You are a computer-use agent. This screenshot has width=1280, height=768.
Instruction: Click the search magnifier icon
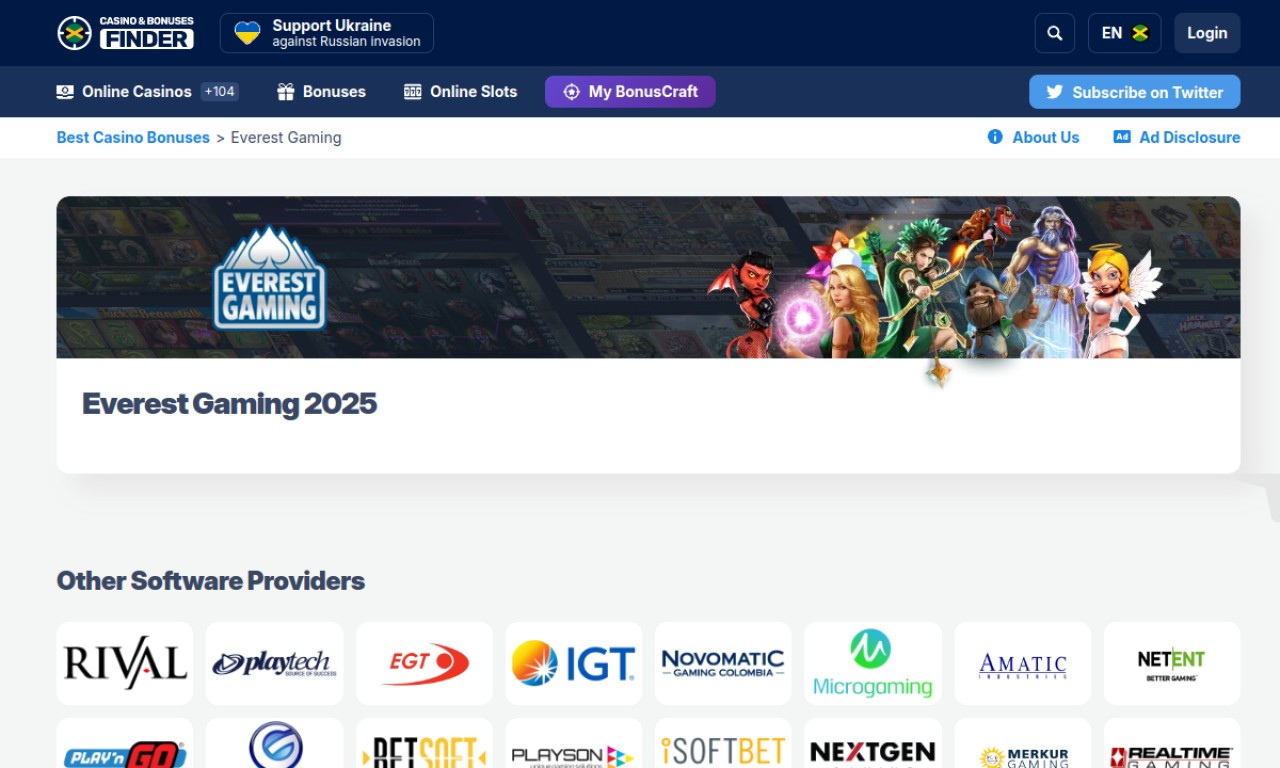point(1055,33)
